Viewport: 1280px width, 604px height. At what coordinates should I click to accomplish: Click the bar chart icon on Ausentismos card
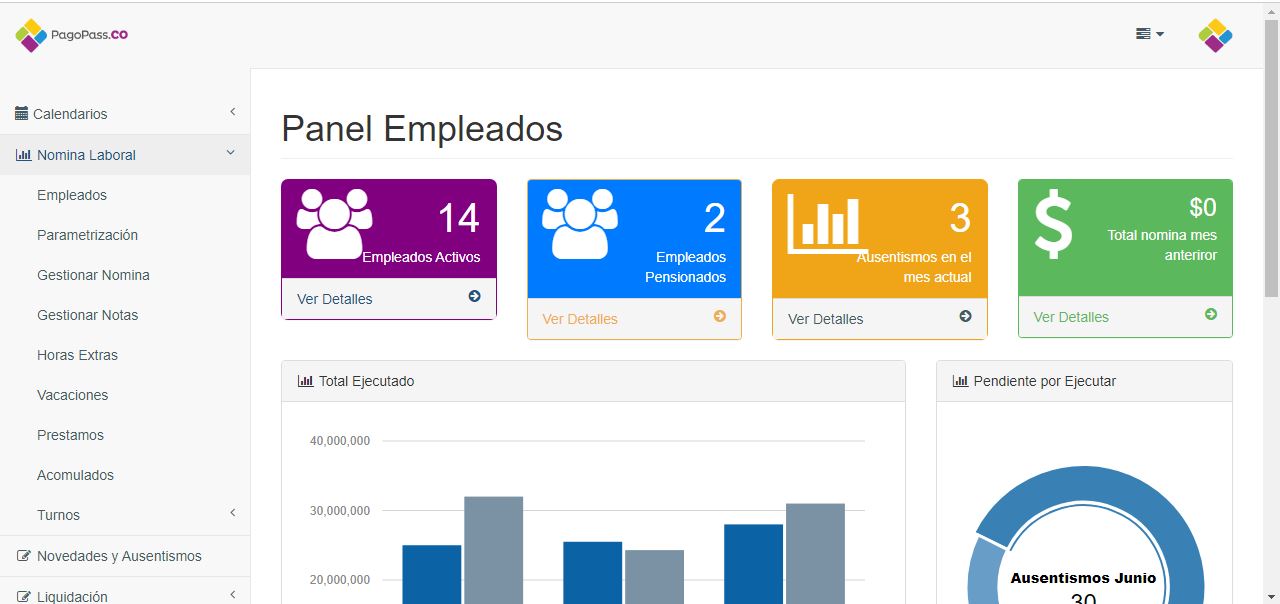click(826, 222)
